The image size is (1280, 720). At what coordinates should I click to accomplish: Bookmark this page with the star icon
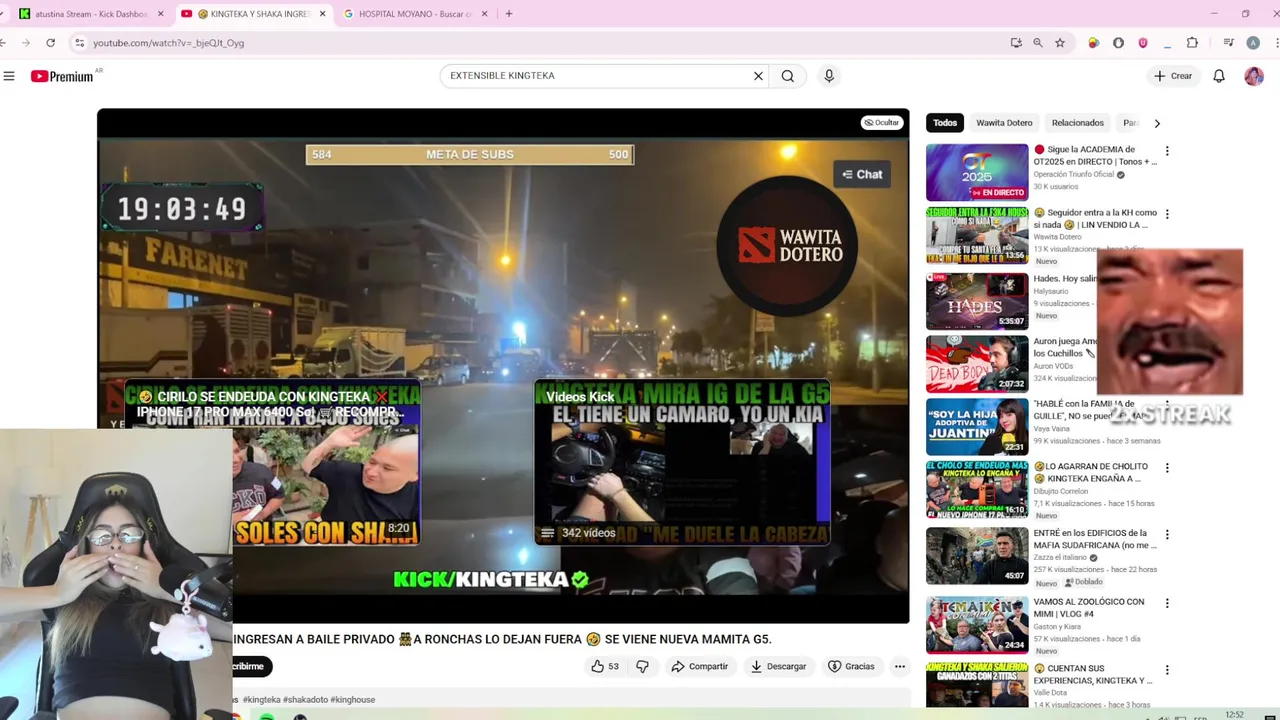pyautogui.click(x=1060, y=43)
